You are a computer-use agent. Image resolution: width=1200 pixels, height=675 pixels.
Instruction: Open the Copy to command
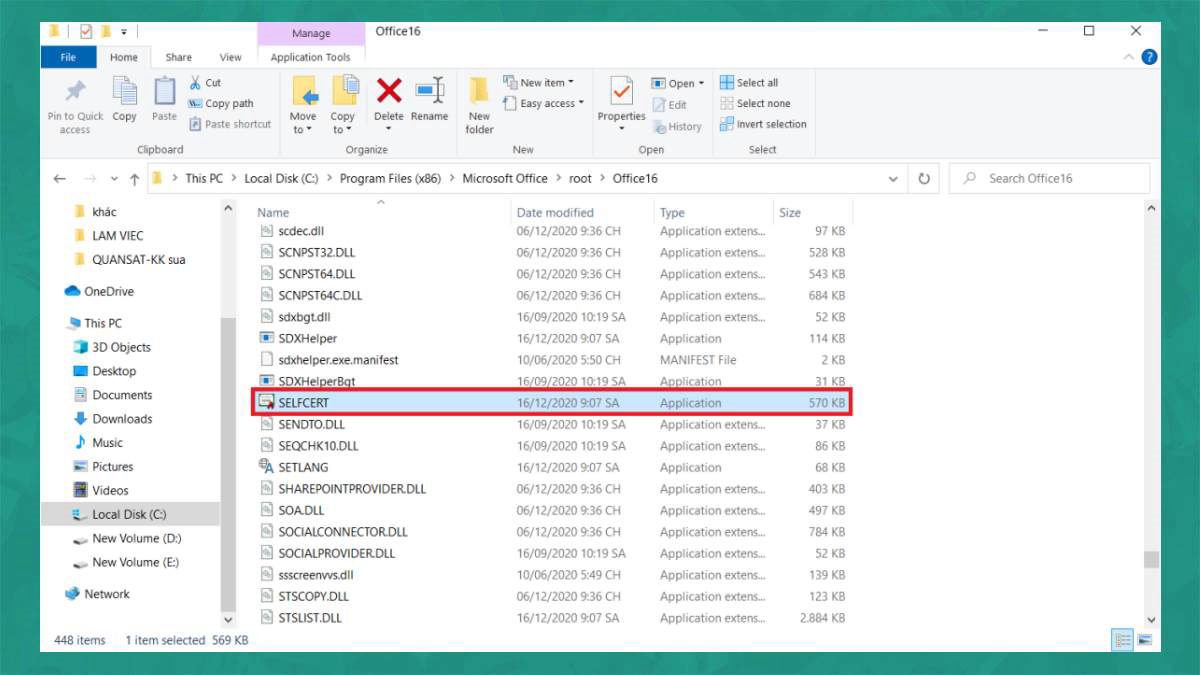343,105
